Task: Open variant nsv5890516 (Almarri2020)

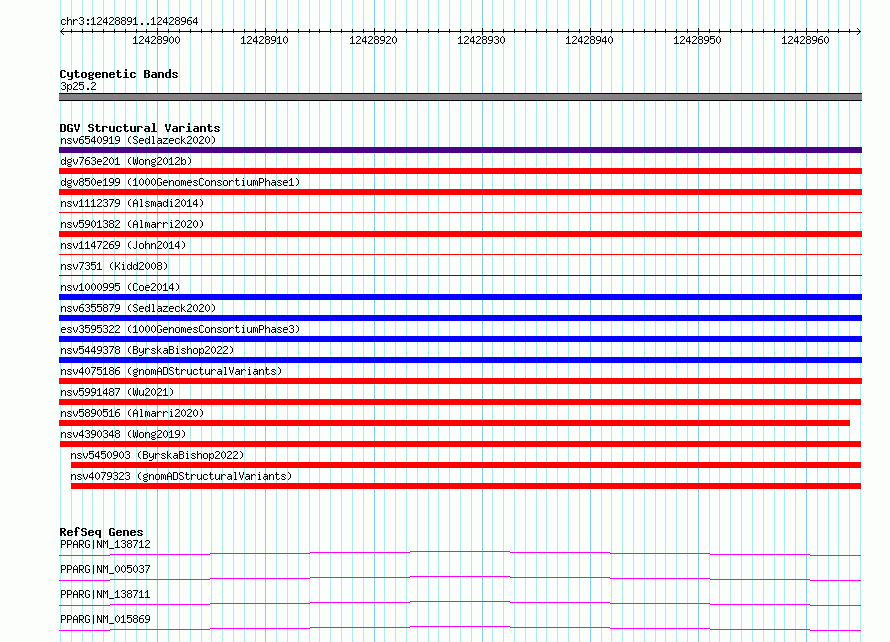Action: (132, 413)
